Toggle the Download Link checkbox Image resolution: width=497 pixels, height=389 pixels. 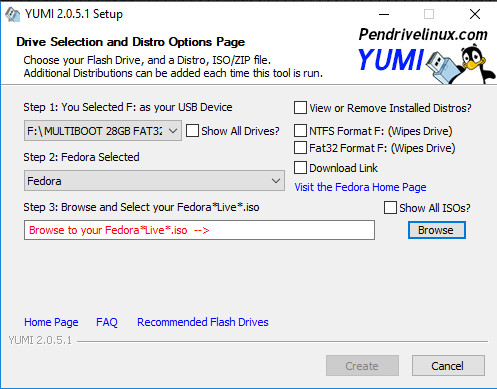(300, 168)
